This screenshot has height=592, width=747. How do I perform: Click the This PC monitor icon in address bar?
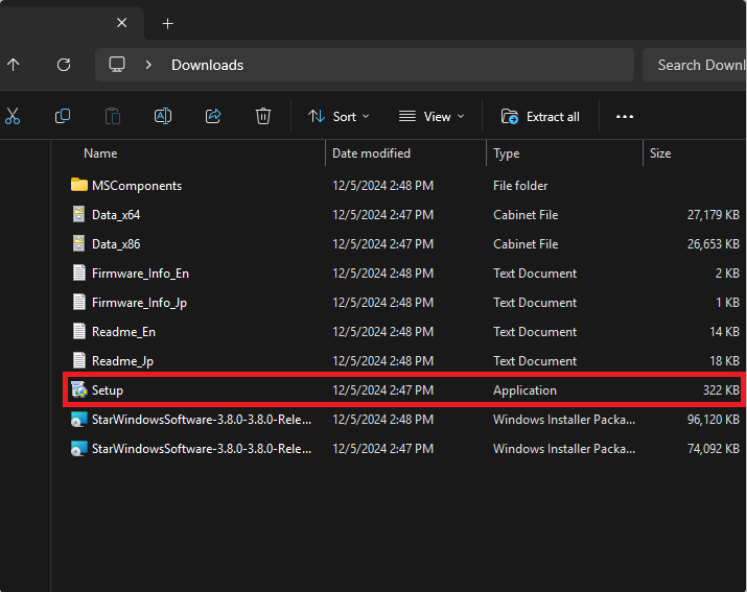click(x=117, y=64)
